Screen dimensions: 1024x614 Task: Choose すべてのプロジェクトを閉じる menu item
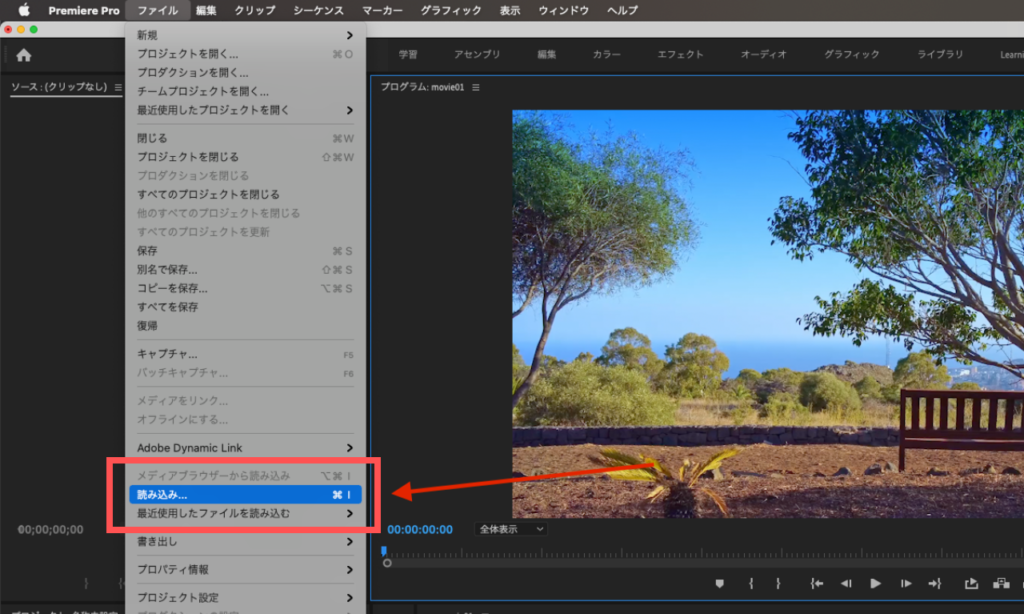pos(245,195)
